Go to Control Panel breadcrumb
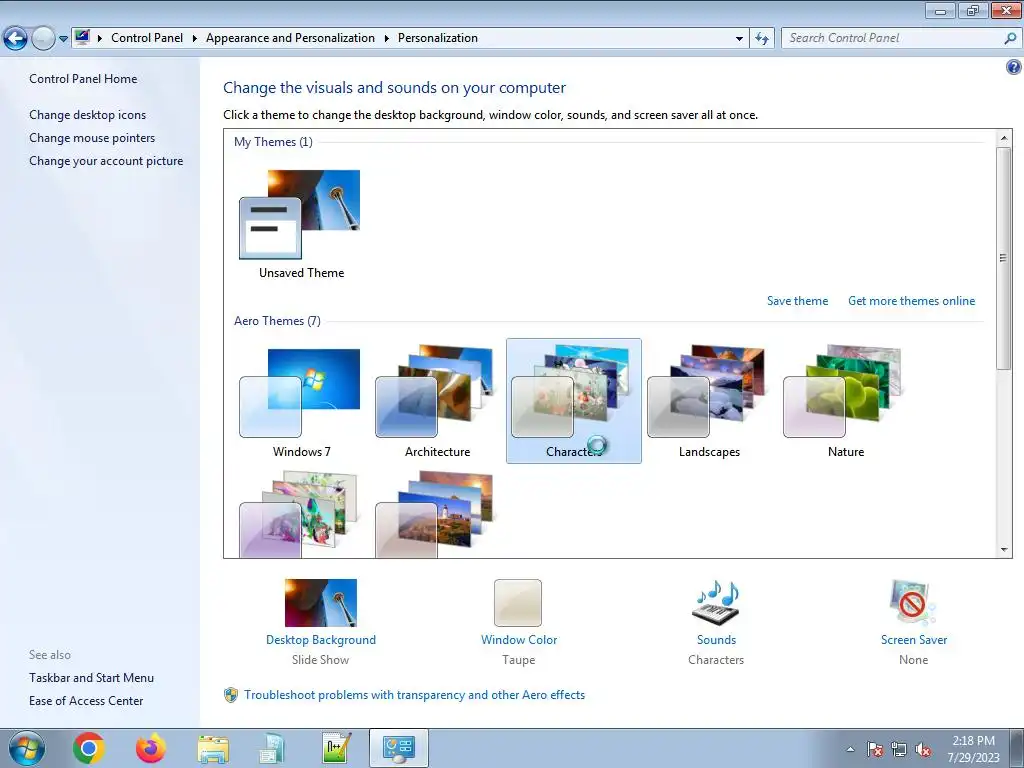This screenshot has width=1024, height=768. [x=147, y=38]
